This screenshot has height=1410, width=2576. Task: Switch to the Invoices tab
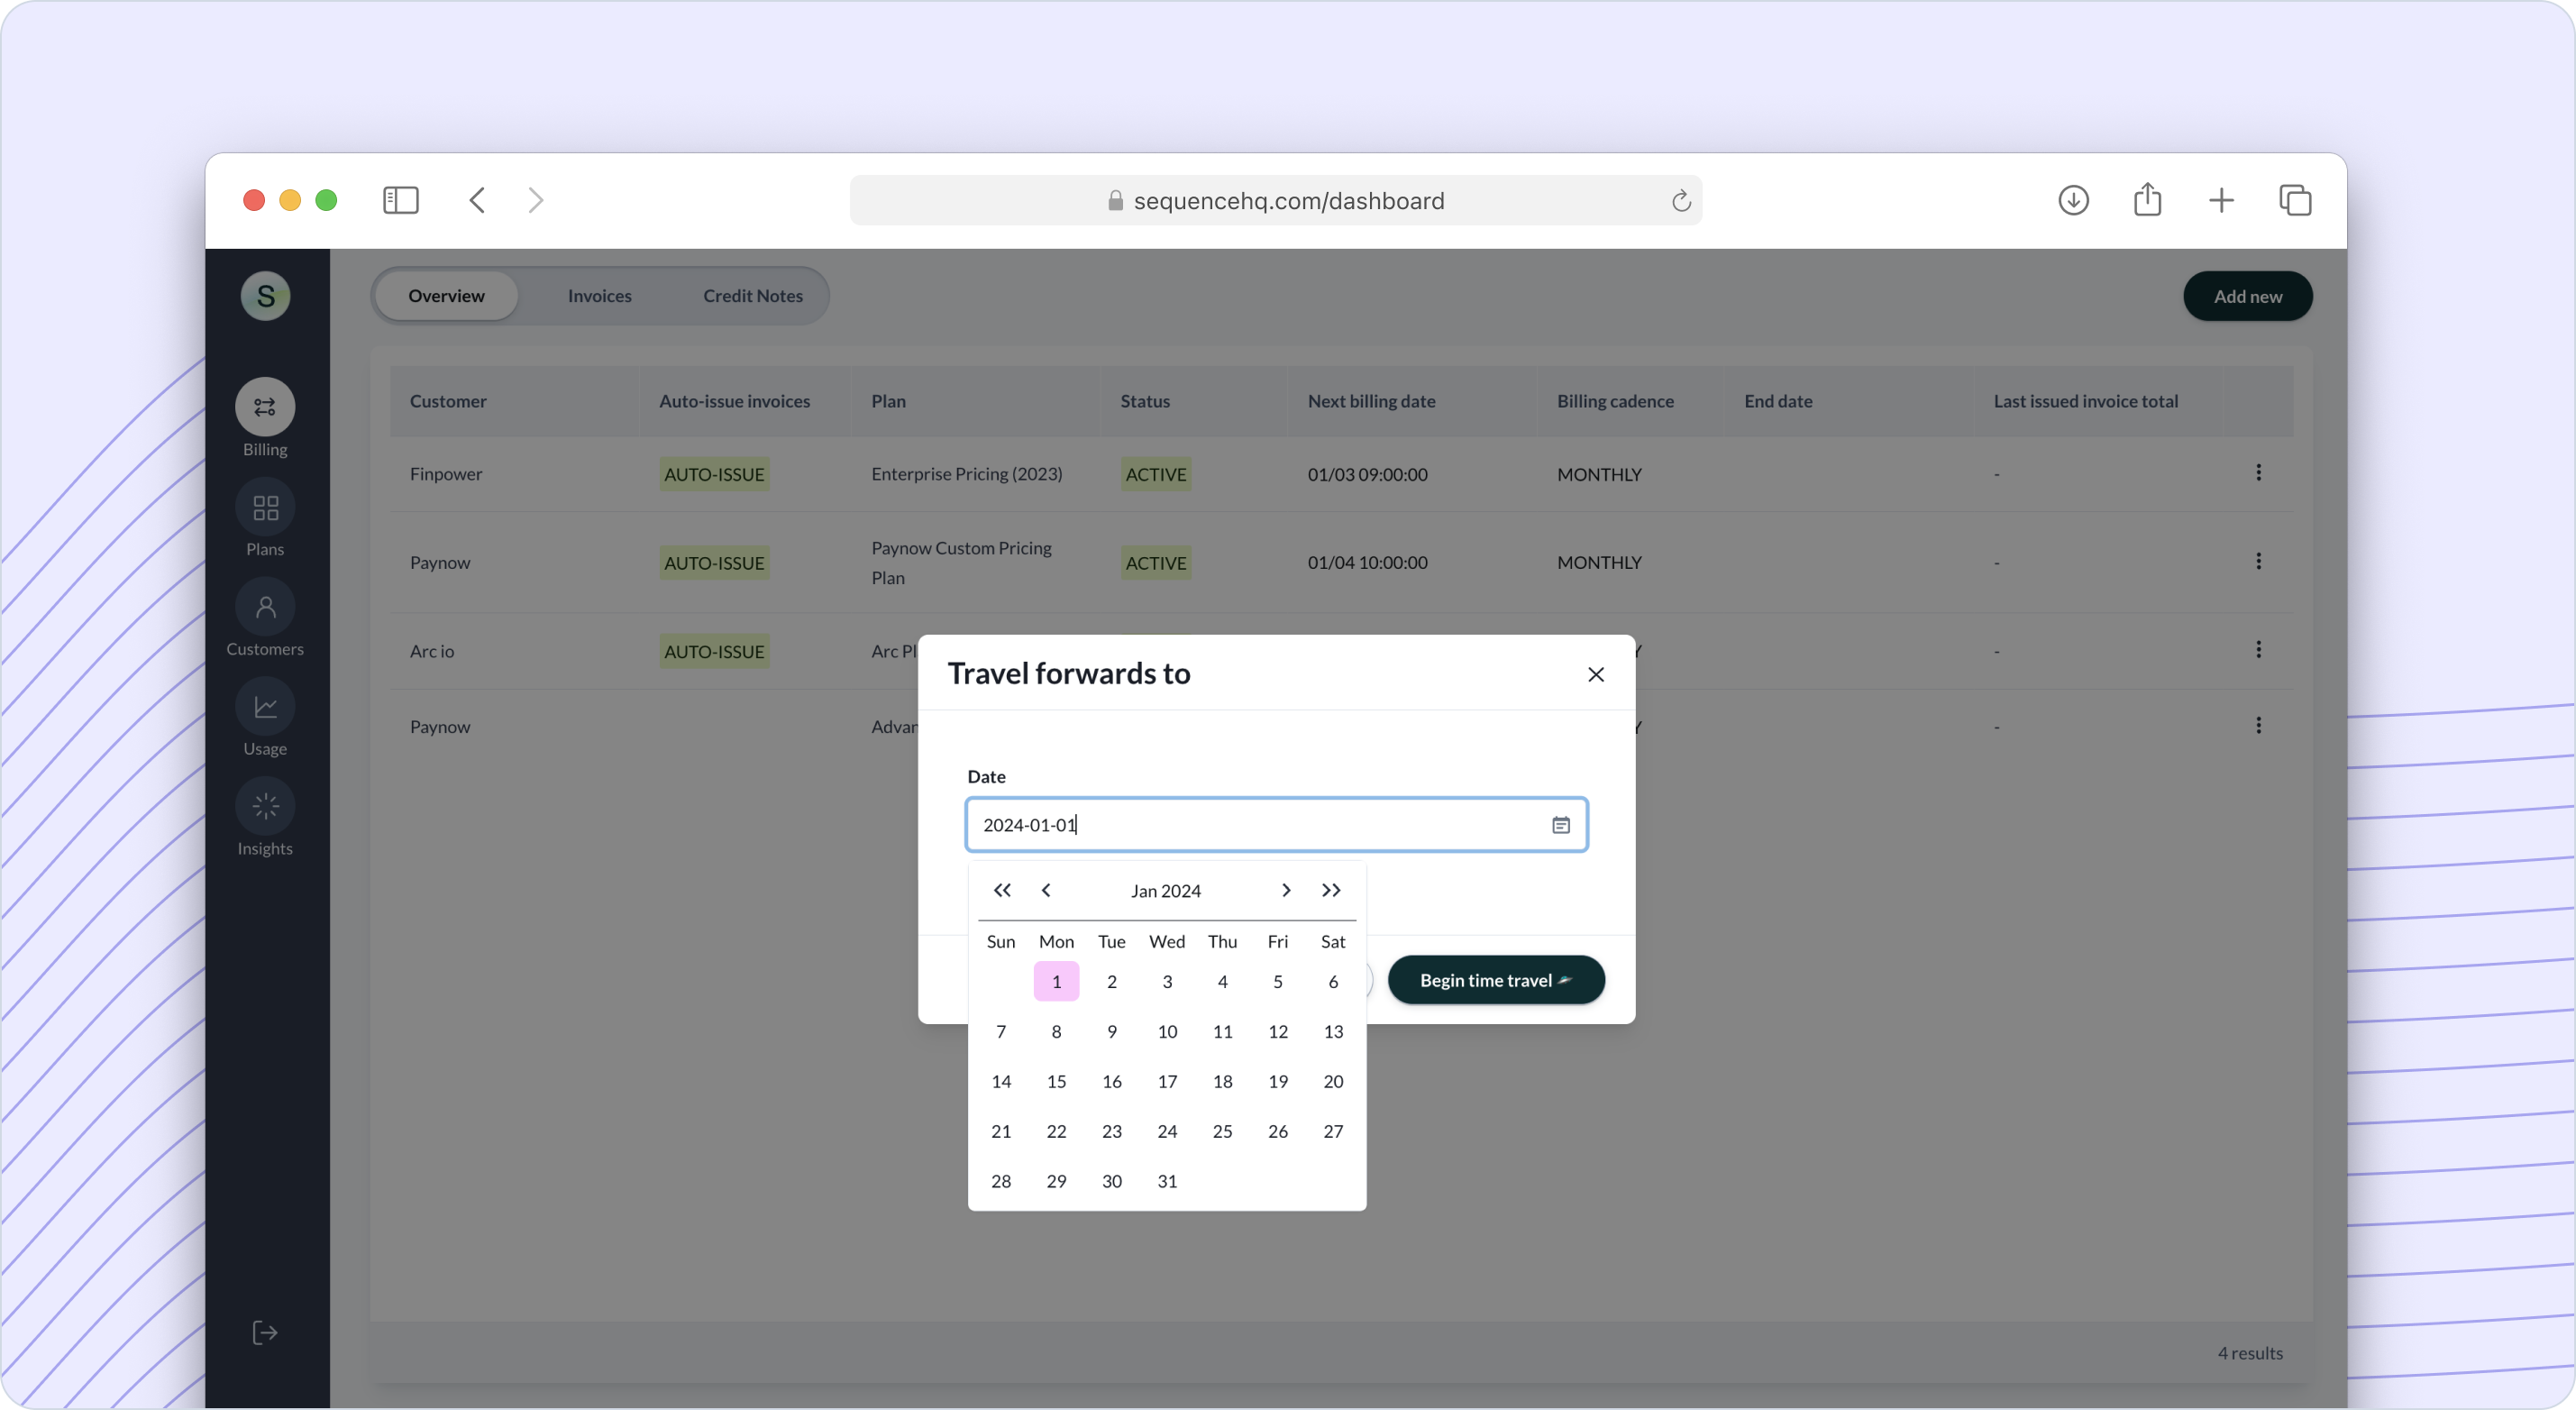598,295
